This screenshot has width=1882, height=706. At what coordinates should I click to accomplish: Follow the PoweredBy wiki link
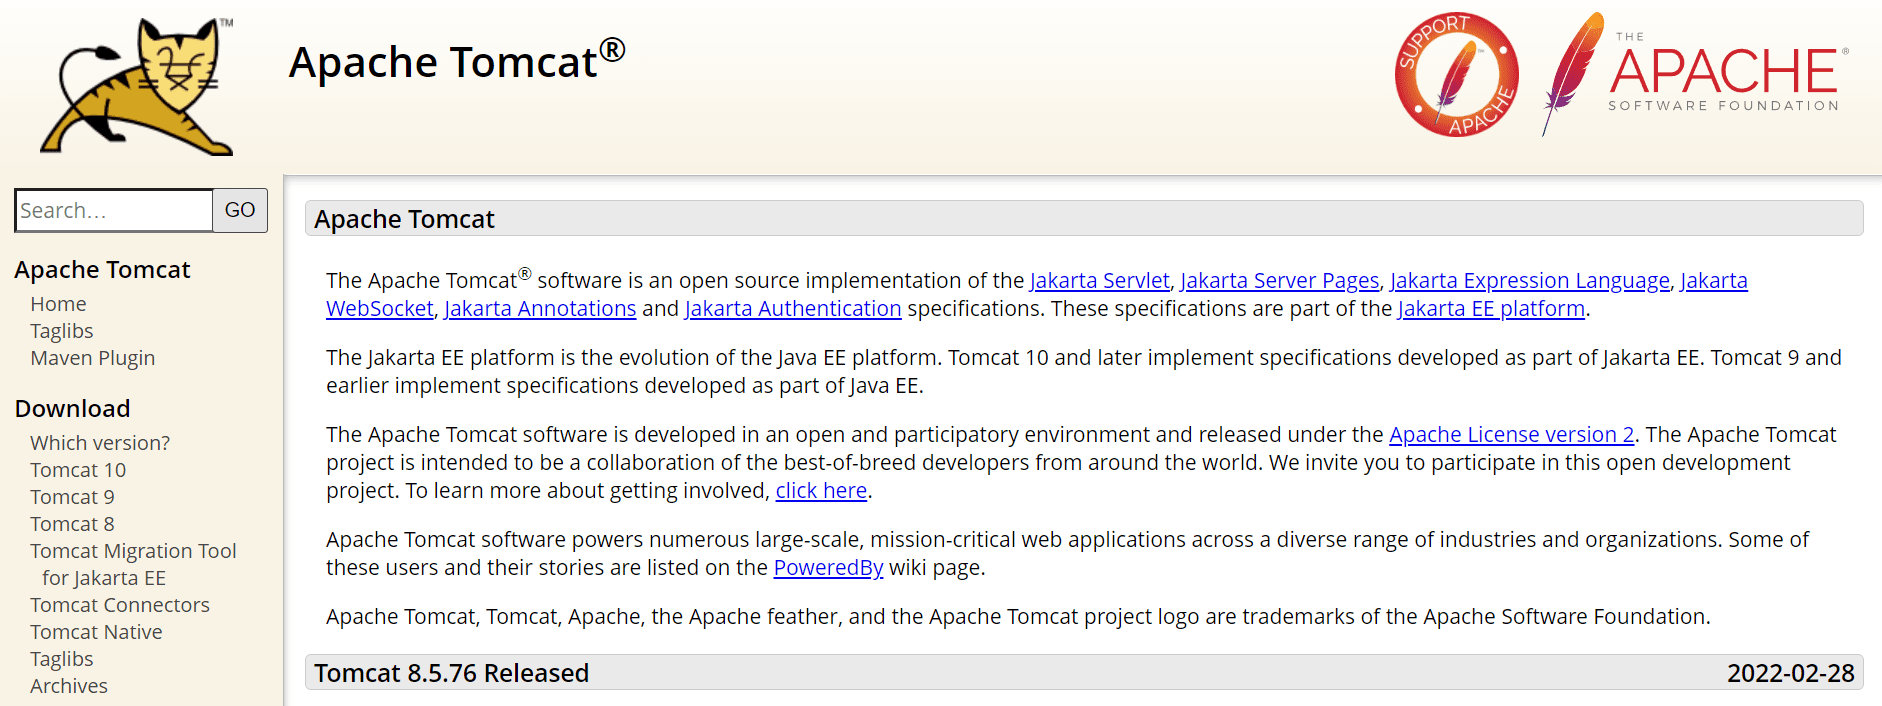[x=828, y=568]
